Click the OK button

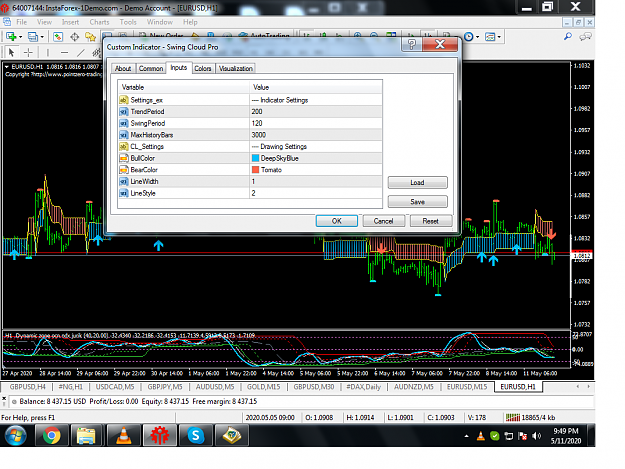[x=336, y=221]
